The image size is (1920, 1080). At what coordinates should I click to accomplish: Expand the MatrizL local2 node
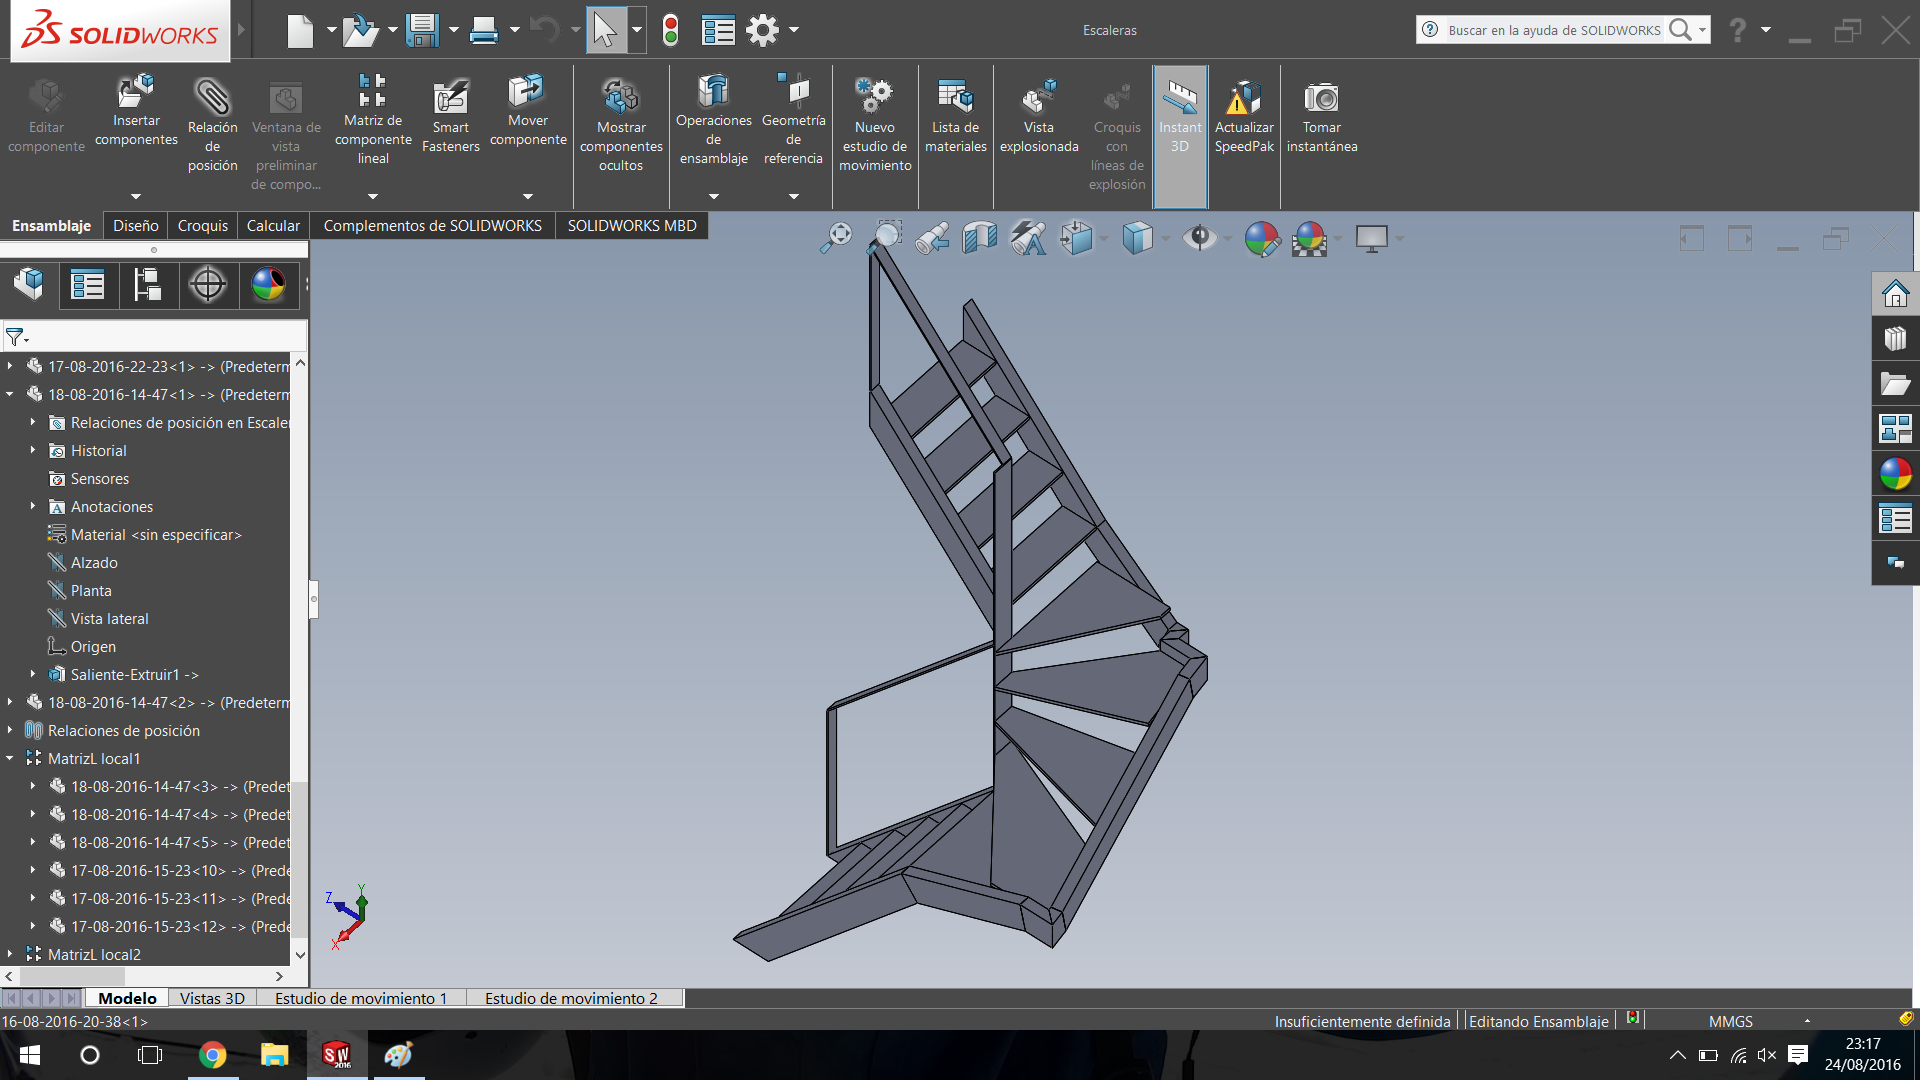coord(10,954)
